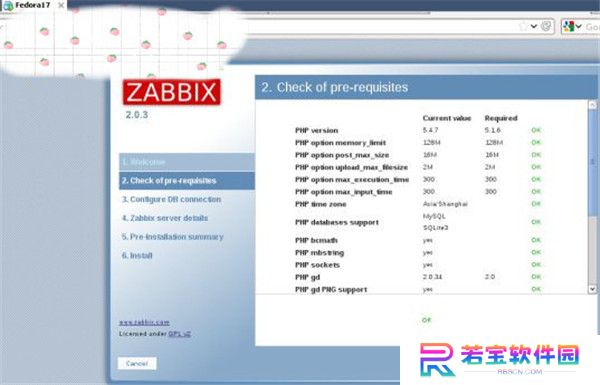
Task: Click the Google search engine icon
Action: 569,27
